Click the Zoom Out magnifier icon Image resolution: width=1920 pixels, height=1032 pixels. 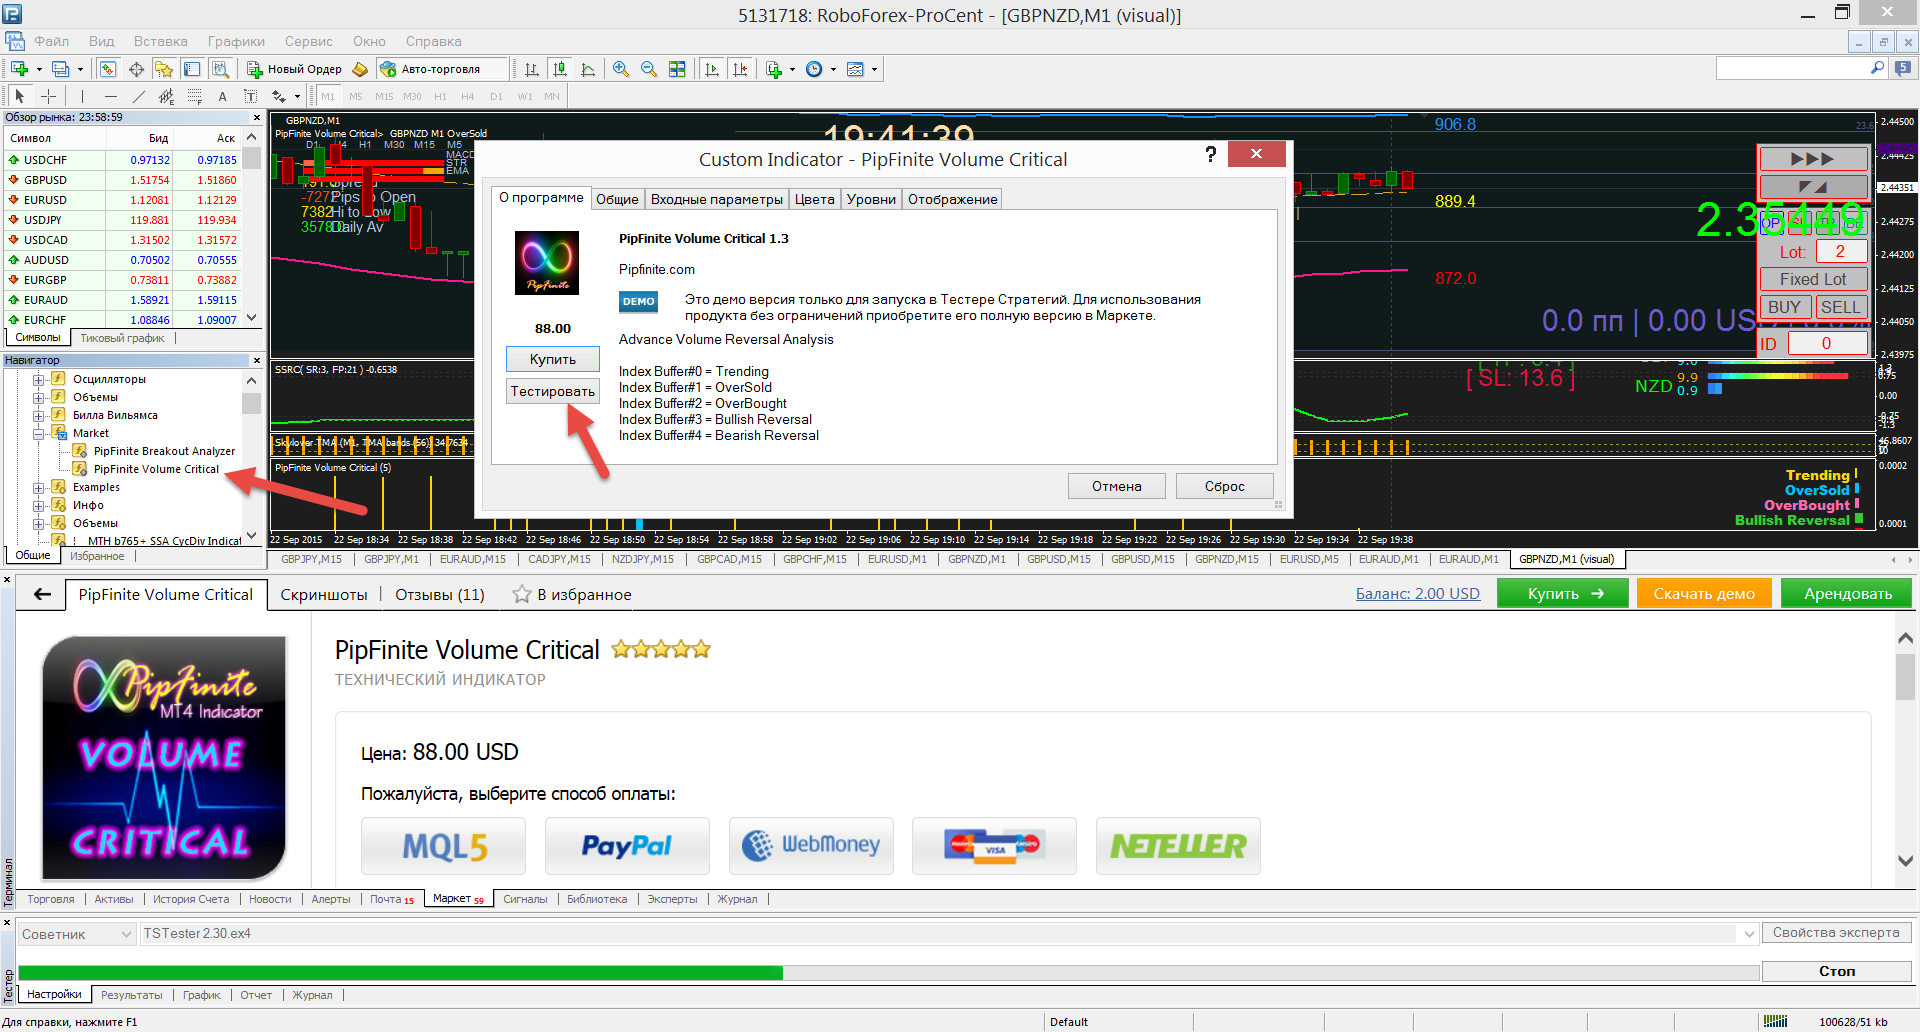tap(649, 69)
